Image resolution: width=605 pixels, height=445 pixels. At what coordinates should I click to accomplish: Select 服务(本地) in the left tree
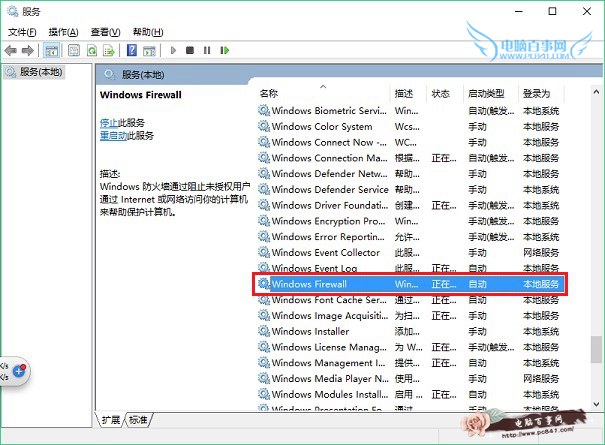coord(34,72)
